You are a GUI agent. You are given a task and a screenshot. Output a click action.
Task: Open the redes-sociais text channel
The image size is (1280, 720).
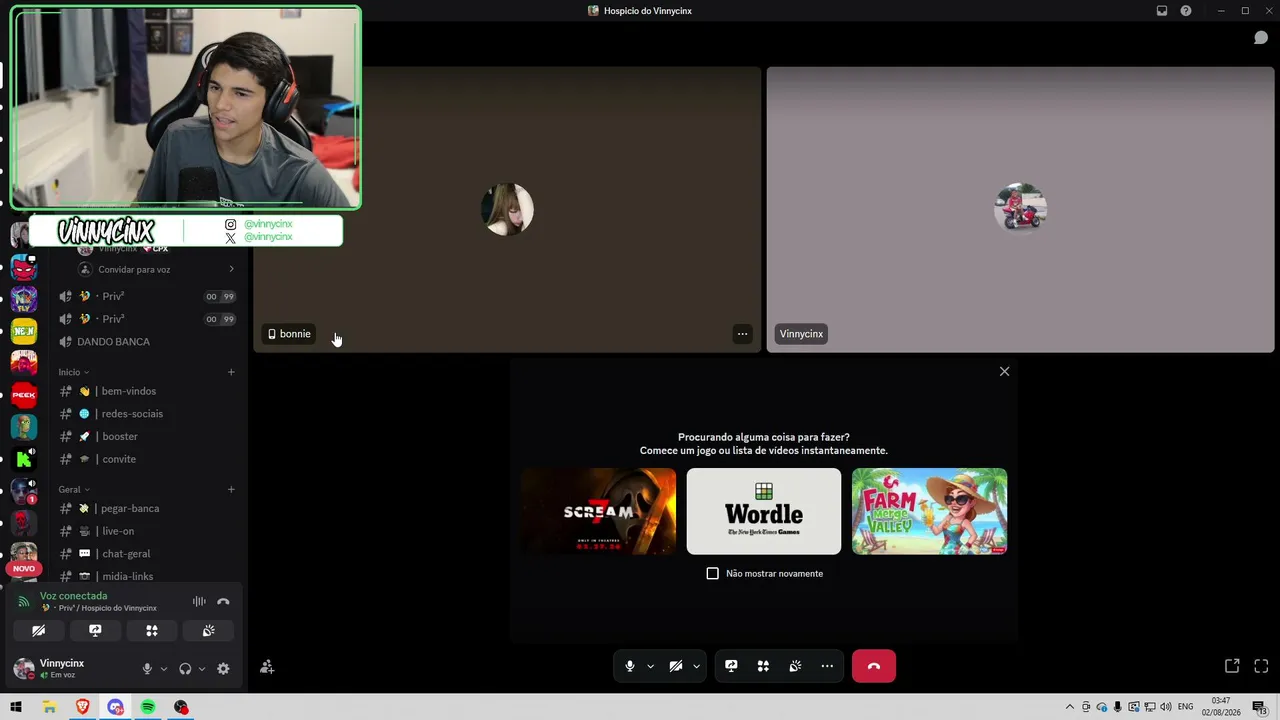click(146, 414)
